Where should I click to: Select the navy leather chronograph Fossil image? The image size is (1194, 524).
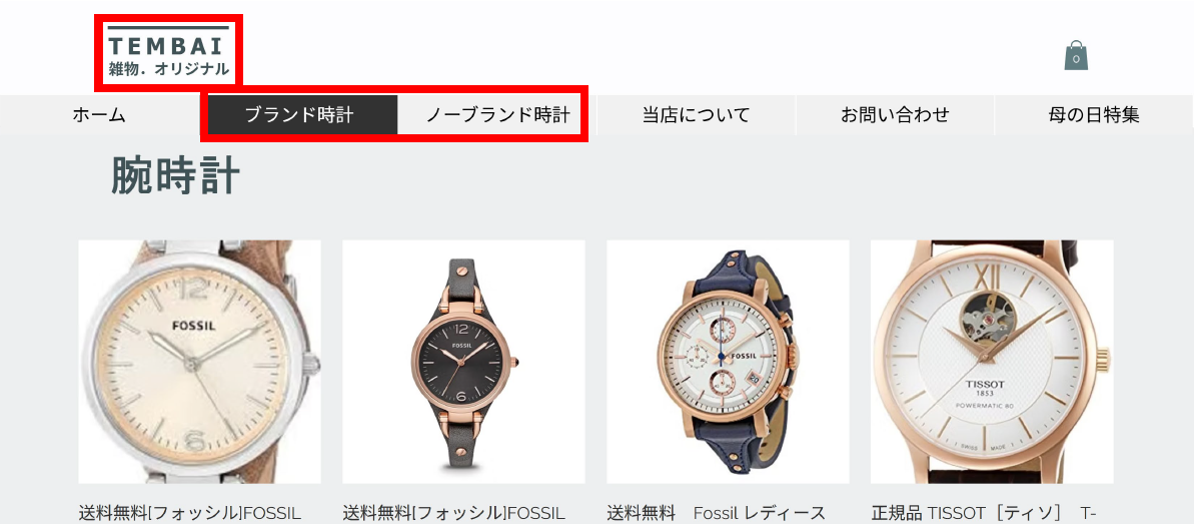click(728, 362)
